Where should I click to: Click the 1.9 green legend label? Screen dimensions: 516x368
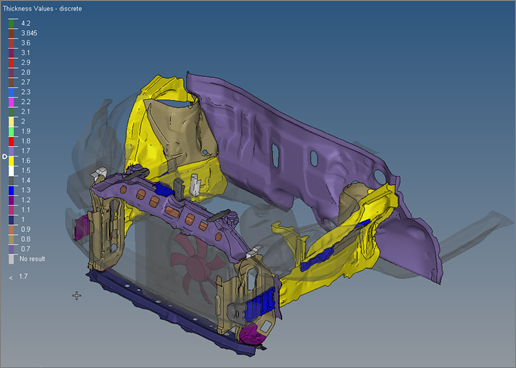pyautogui.click(x=26, y=131)
